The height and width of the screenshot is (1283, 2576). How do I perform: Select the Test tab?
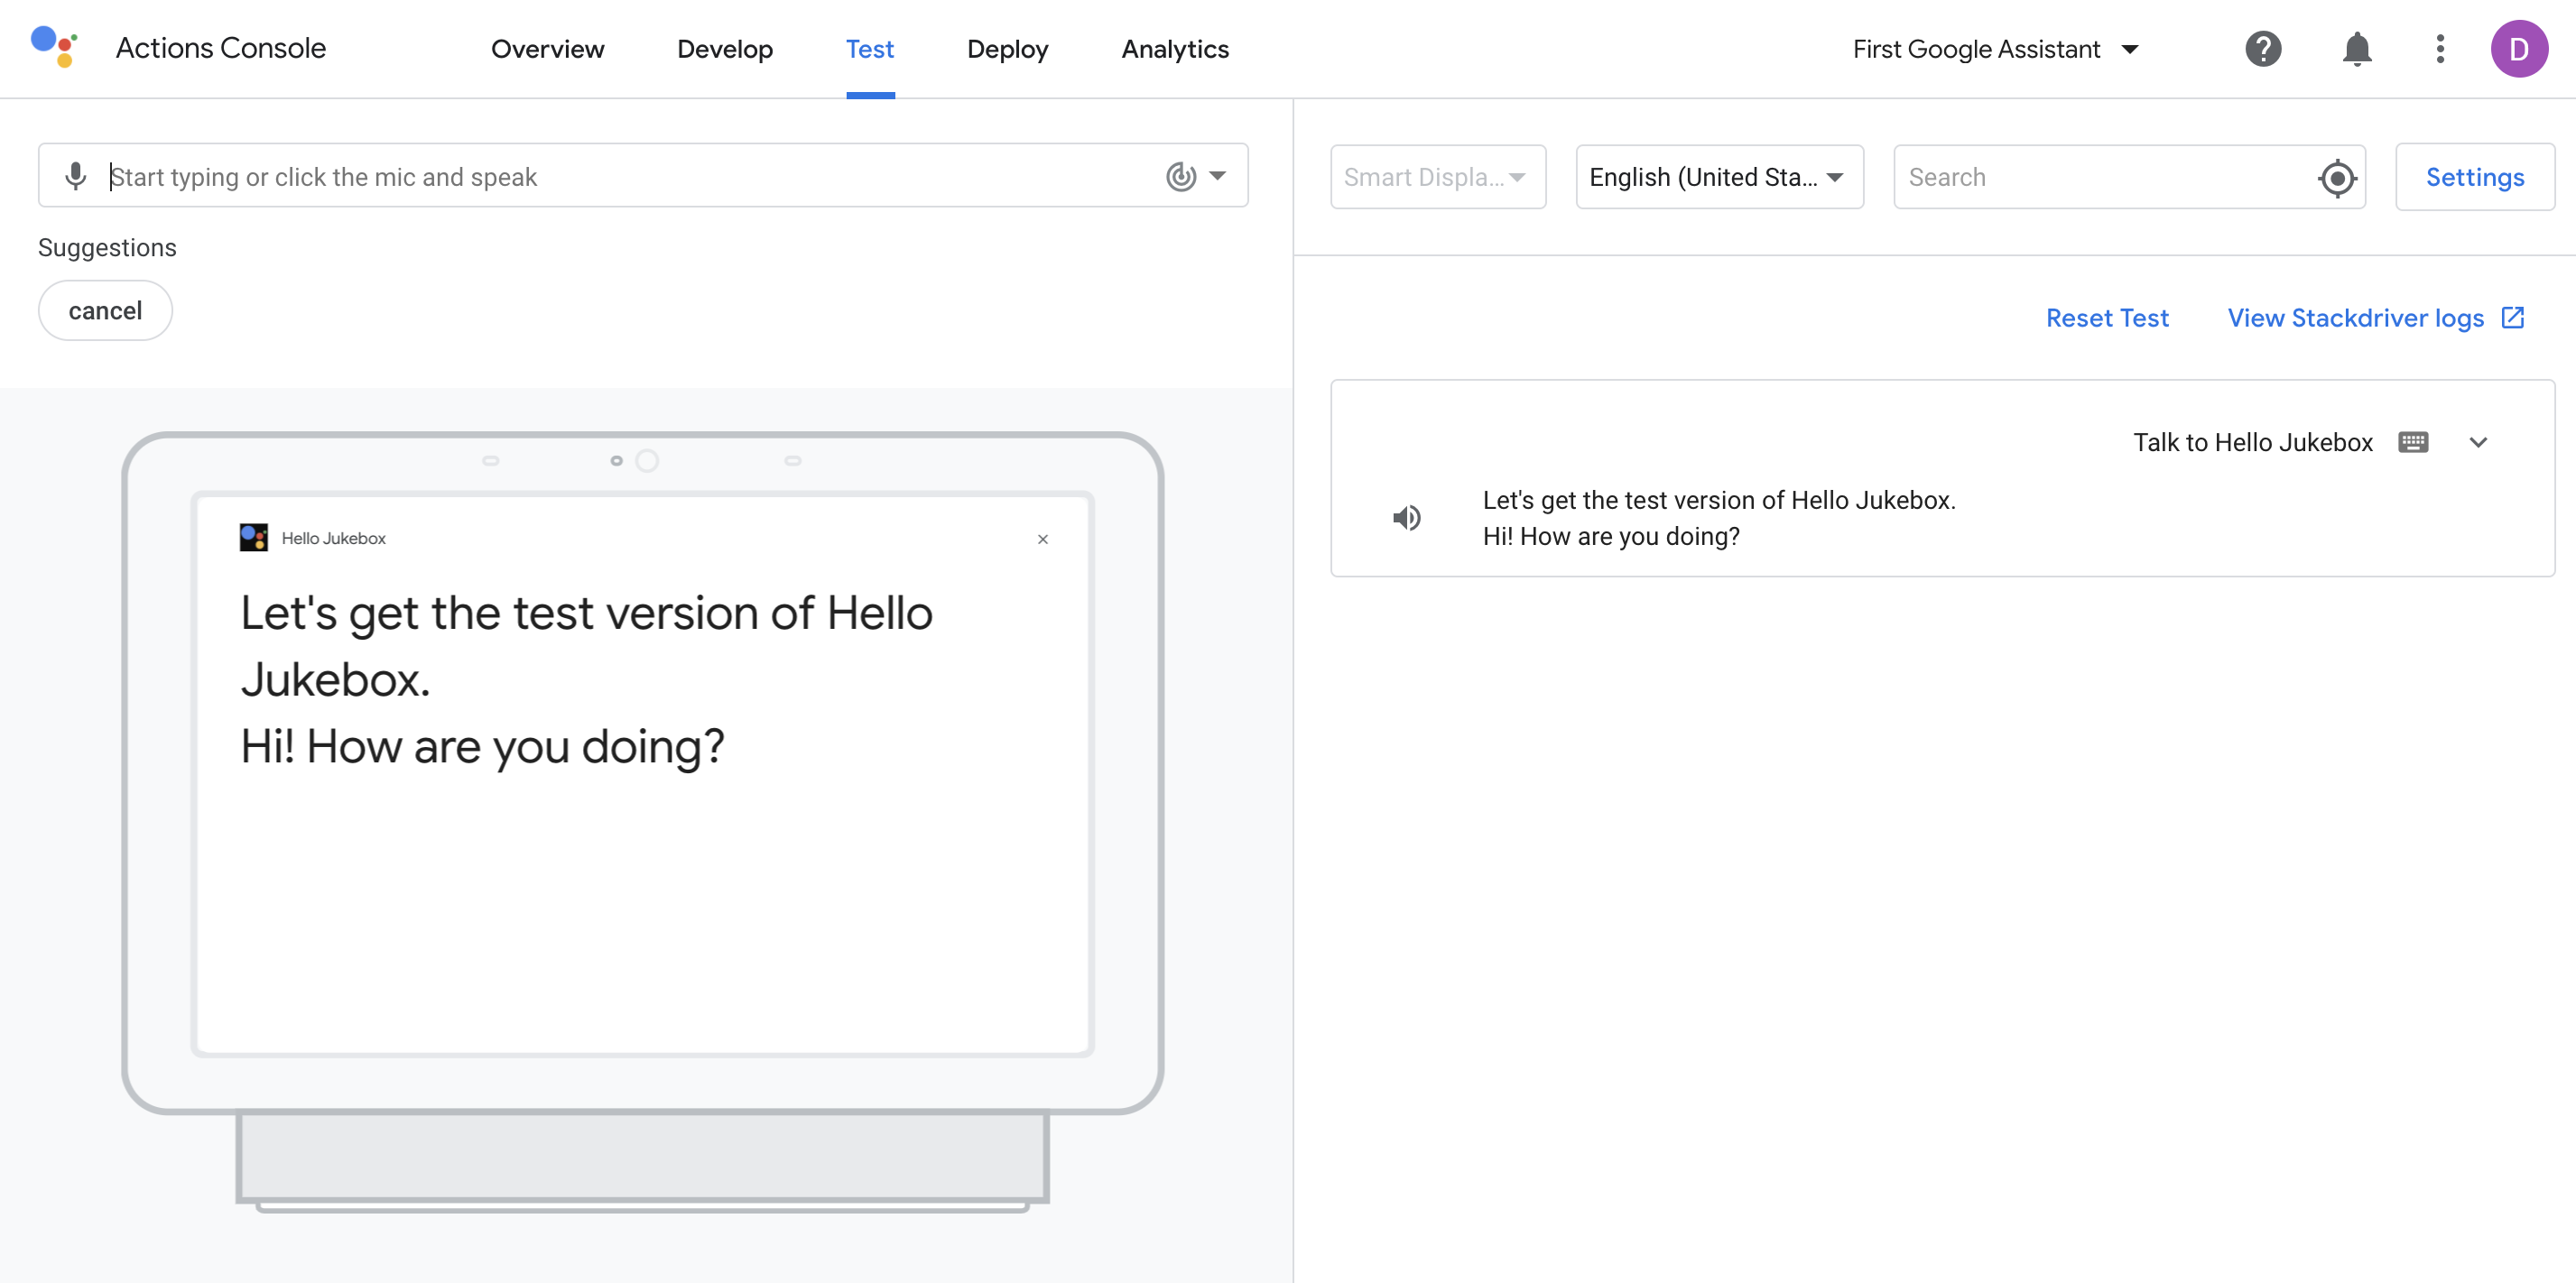(870, 49)
